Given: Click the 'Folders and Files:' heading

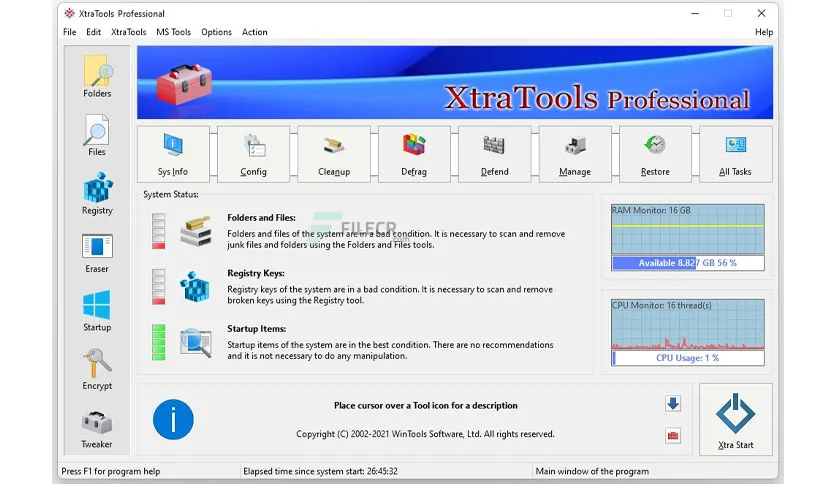Looking at the screenshot, I should coord(261,217).
